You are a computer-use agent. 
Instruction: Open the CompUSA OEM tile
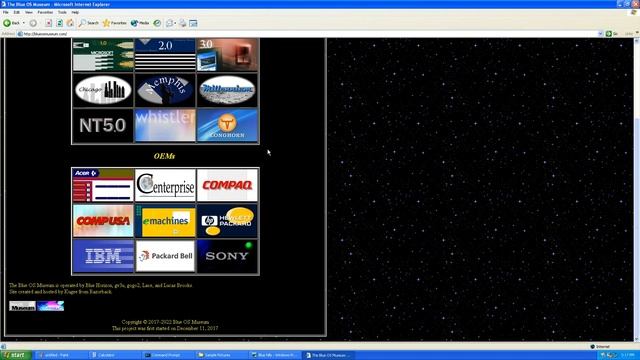click(x=103, y=221)
